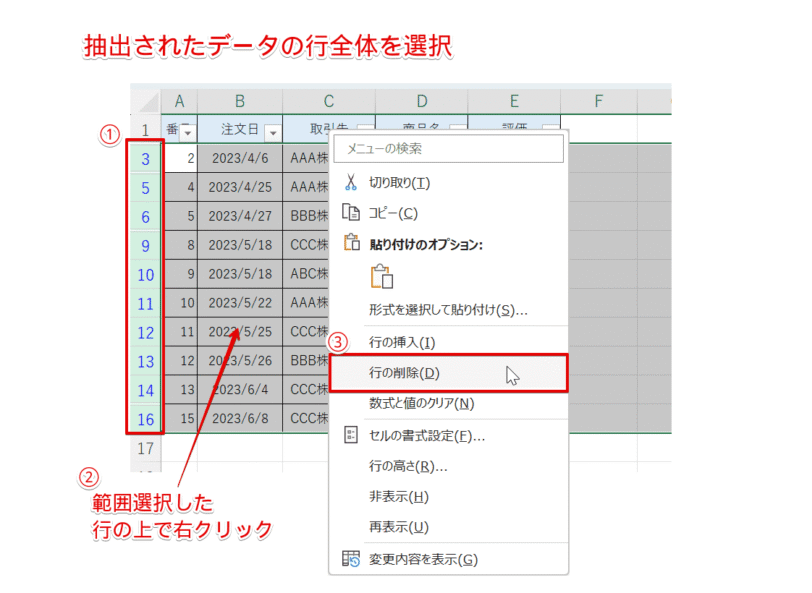
Task: Select column D header
Action: 422,101
